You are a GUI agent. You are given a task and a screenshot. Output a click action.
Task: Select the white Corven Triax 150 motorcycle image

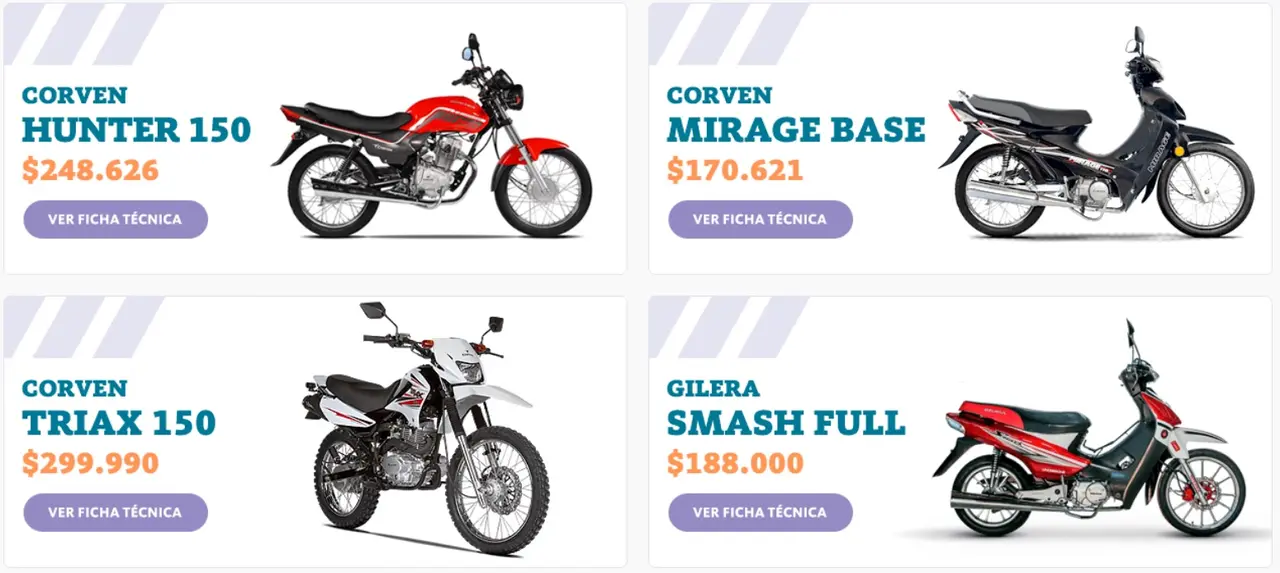pyautogui.click(x=426, y=428)
